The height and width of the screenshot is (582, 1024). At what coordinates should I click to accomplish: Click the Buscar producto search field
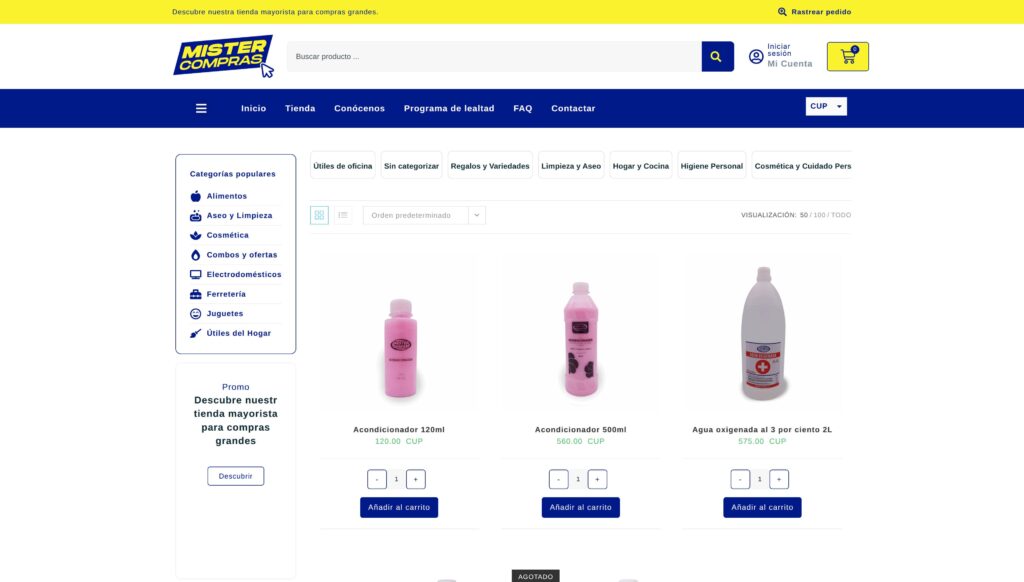494,56
